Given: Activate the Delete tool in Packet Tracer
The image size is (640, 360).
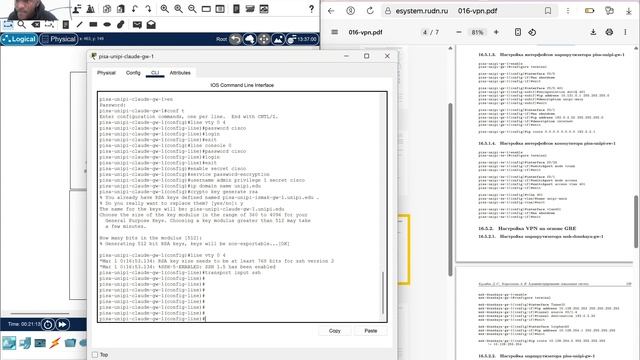Looking at the screenshot, I should [x=36, y=25].
